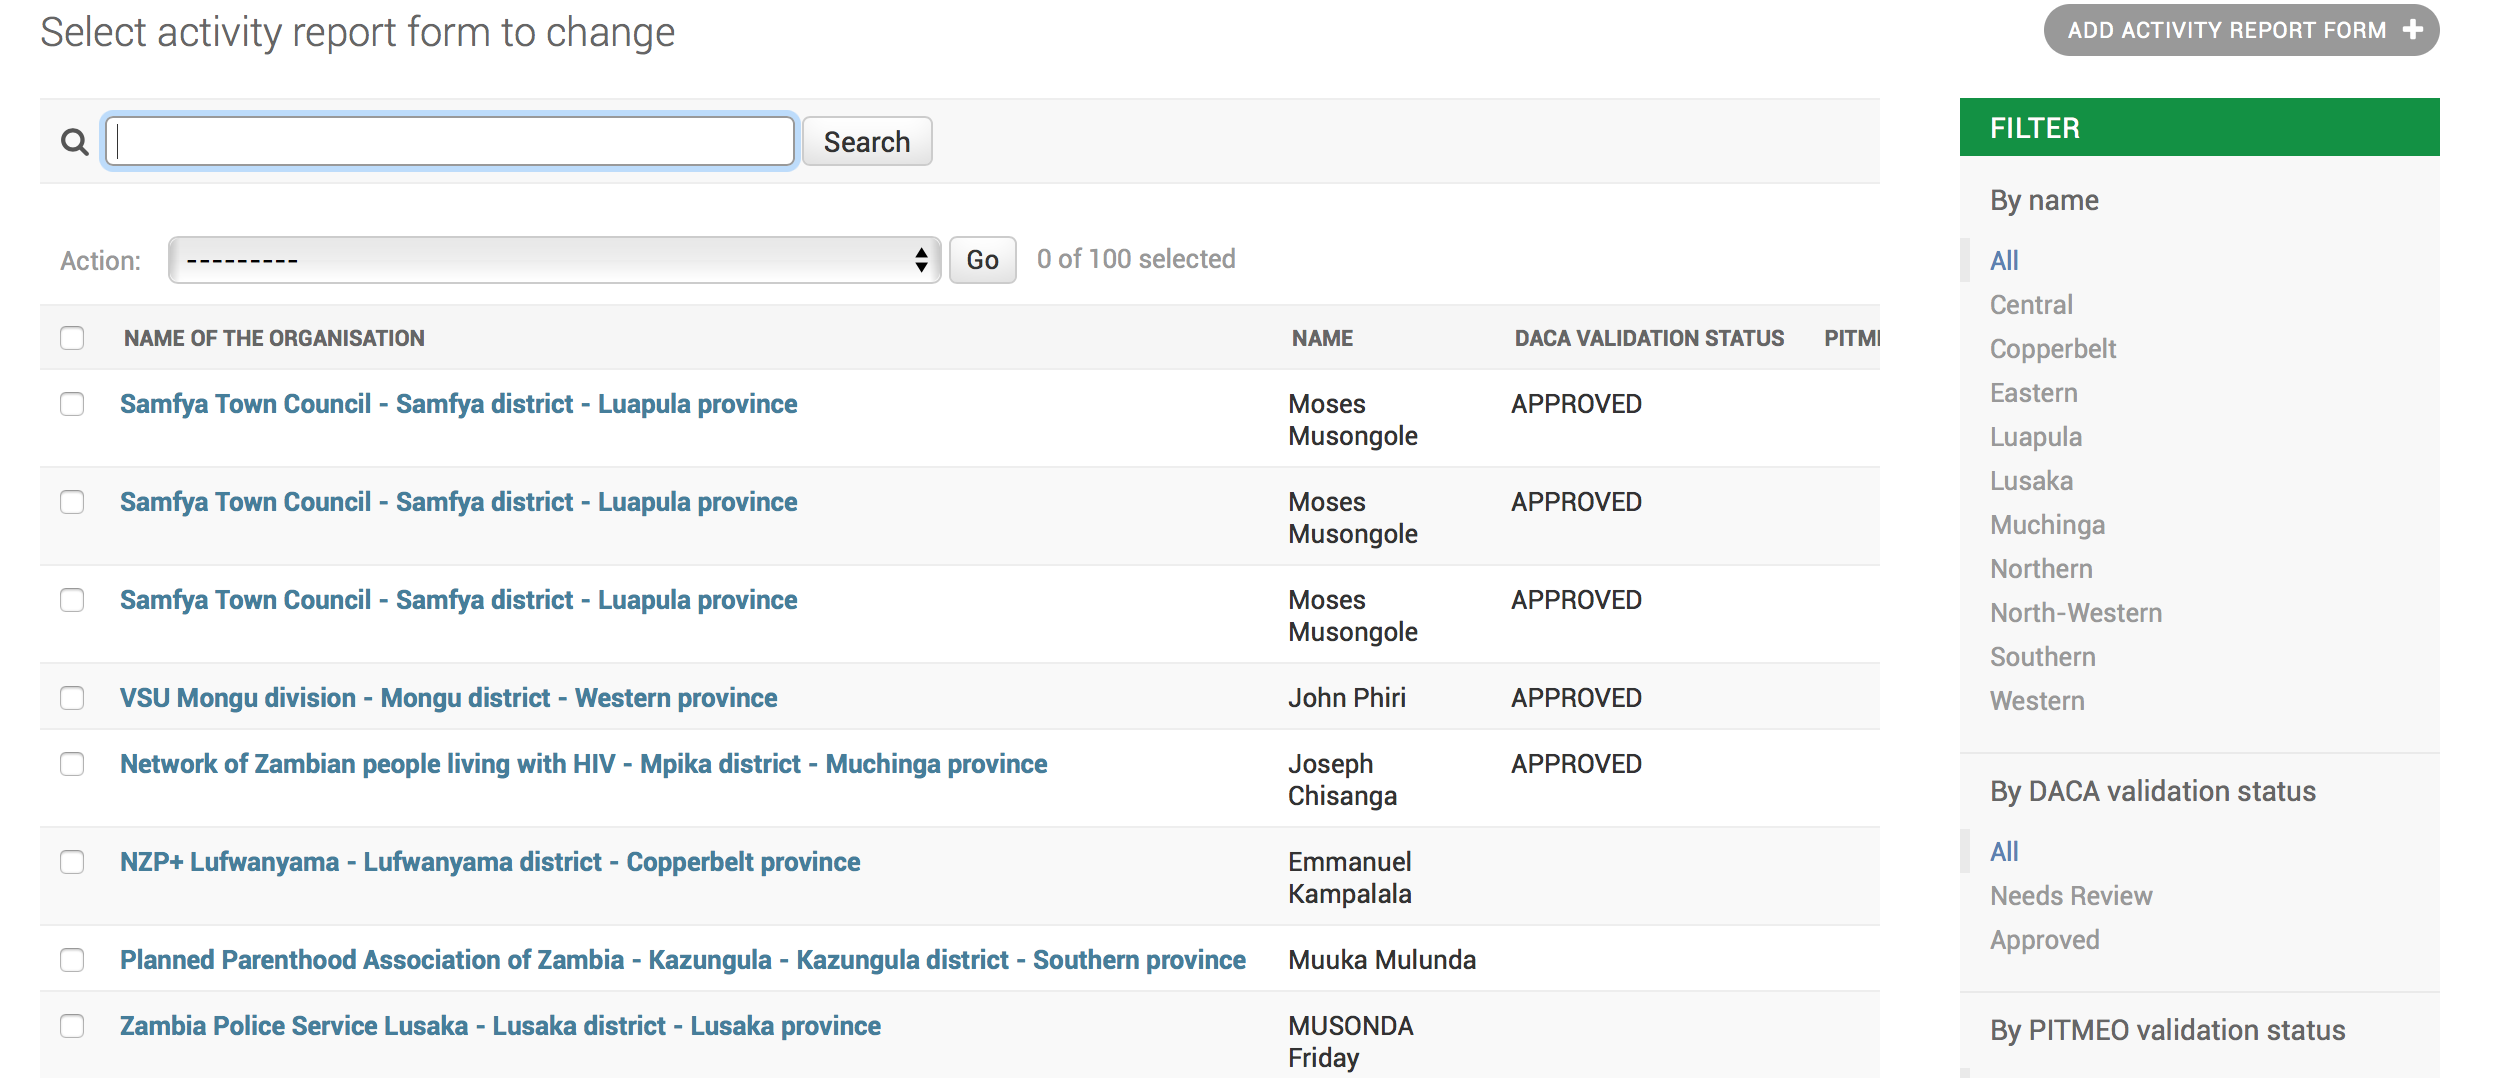Click inside the search input field

[x=448, y=141]
